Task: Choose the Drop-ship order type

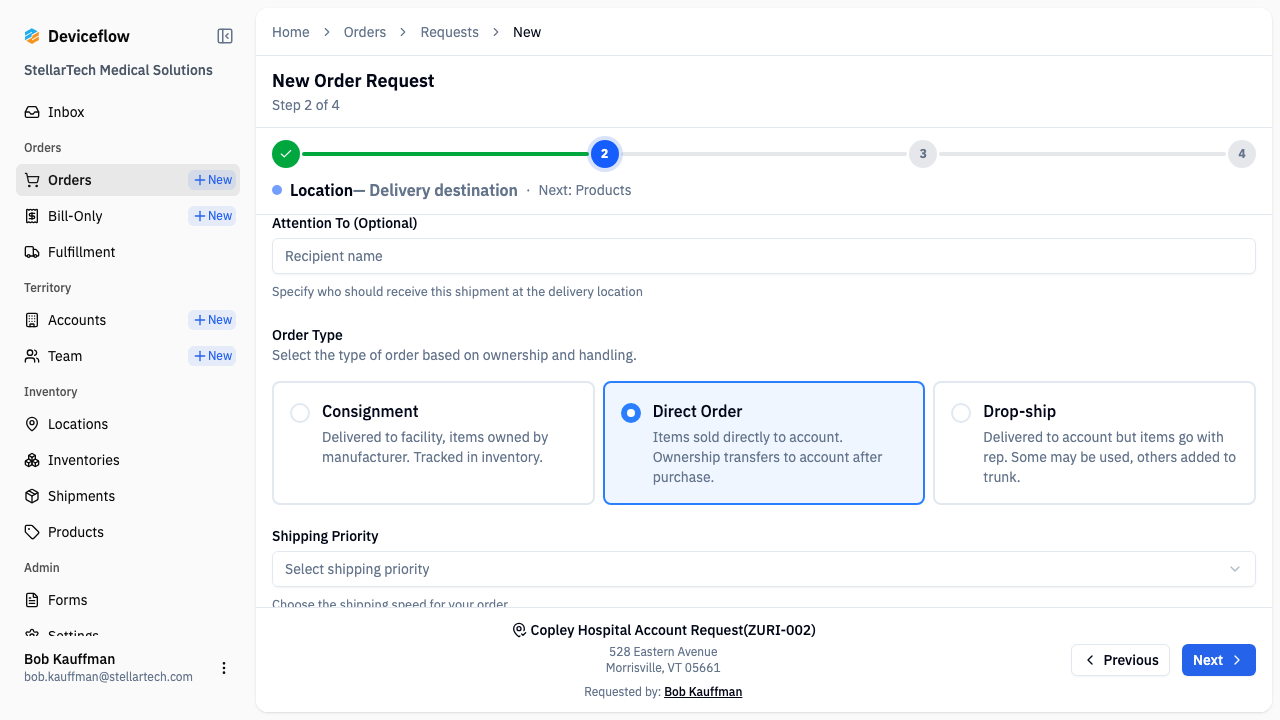Action: tap(1094, 442)
